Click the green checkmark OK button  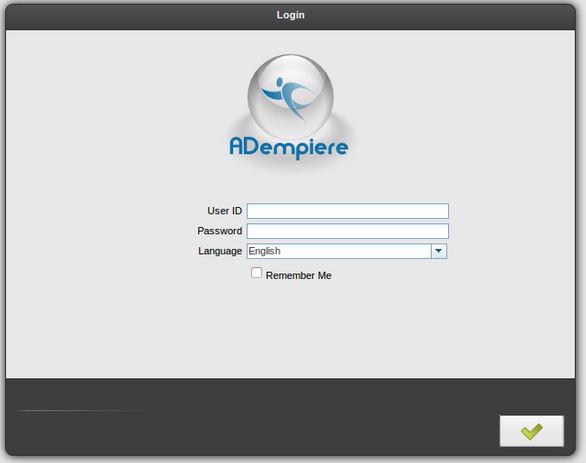(531, 431)
